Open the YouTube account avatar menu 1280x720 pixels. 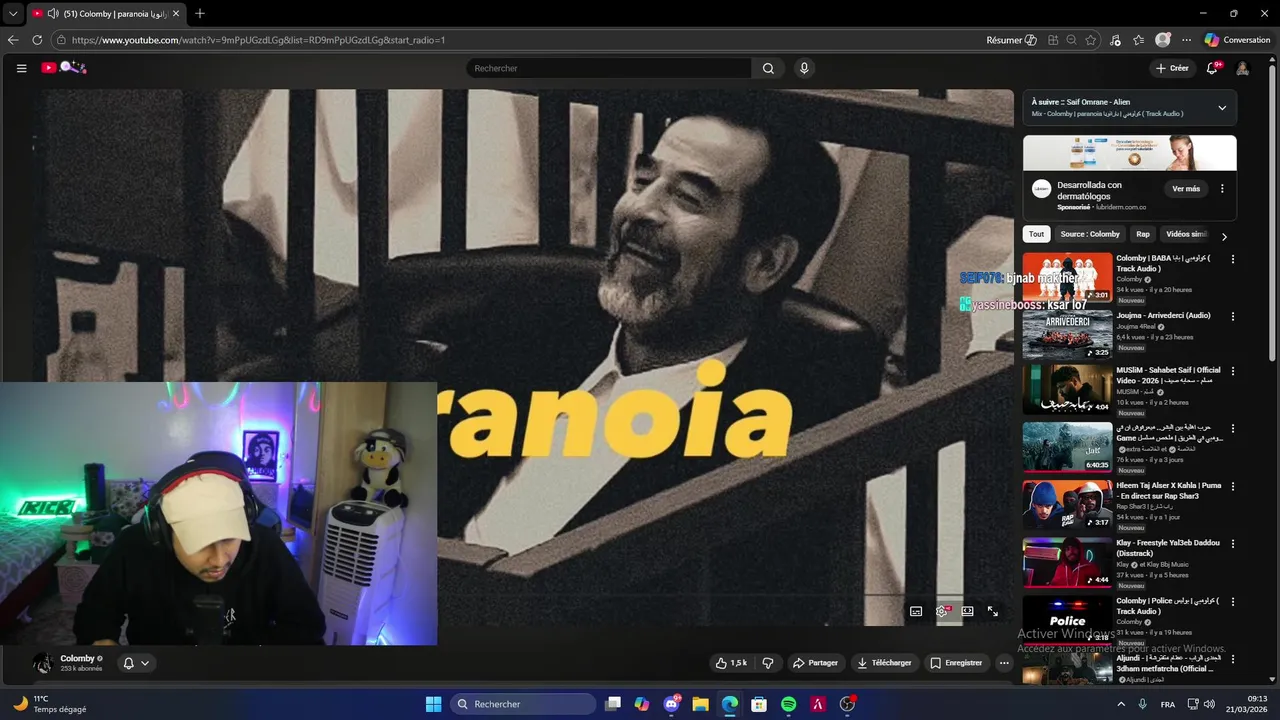[x=1243, y=68]
